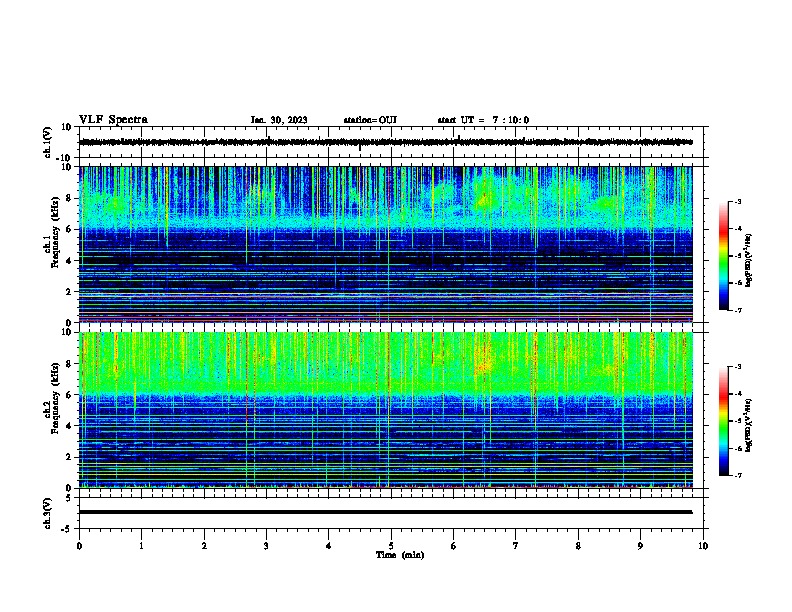Viewport: 792px width, 612px height.
Task: Click the "-3" label on ch.1 color bar
Action: (x=737, y=201)
